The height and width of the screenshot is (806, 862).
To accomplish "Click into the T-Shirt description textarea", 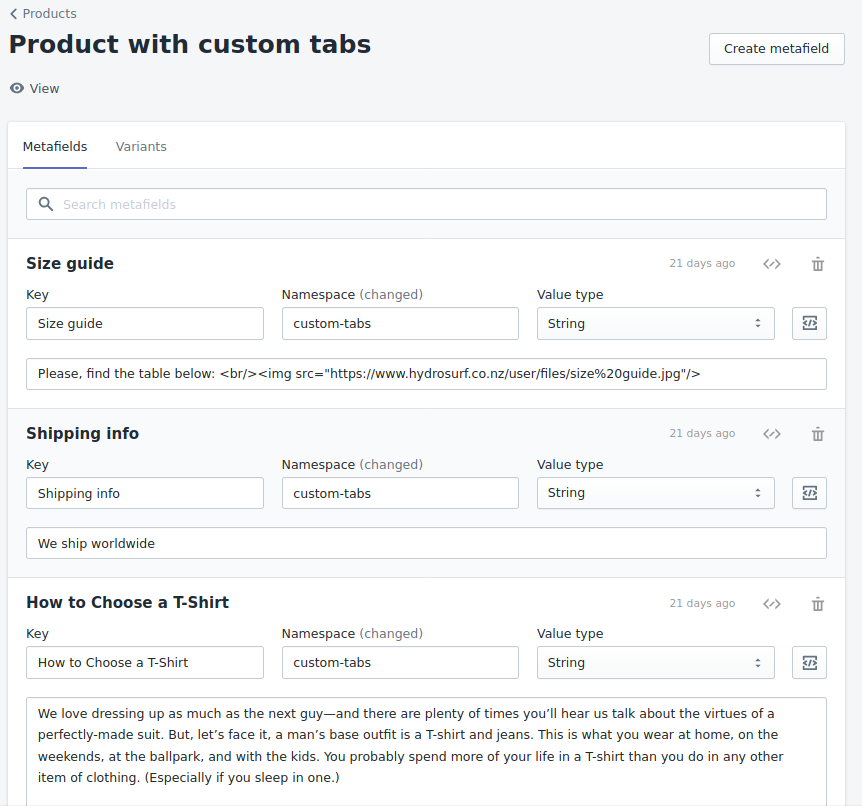I will pyautogui.click(x=426, y=752).
